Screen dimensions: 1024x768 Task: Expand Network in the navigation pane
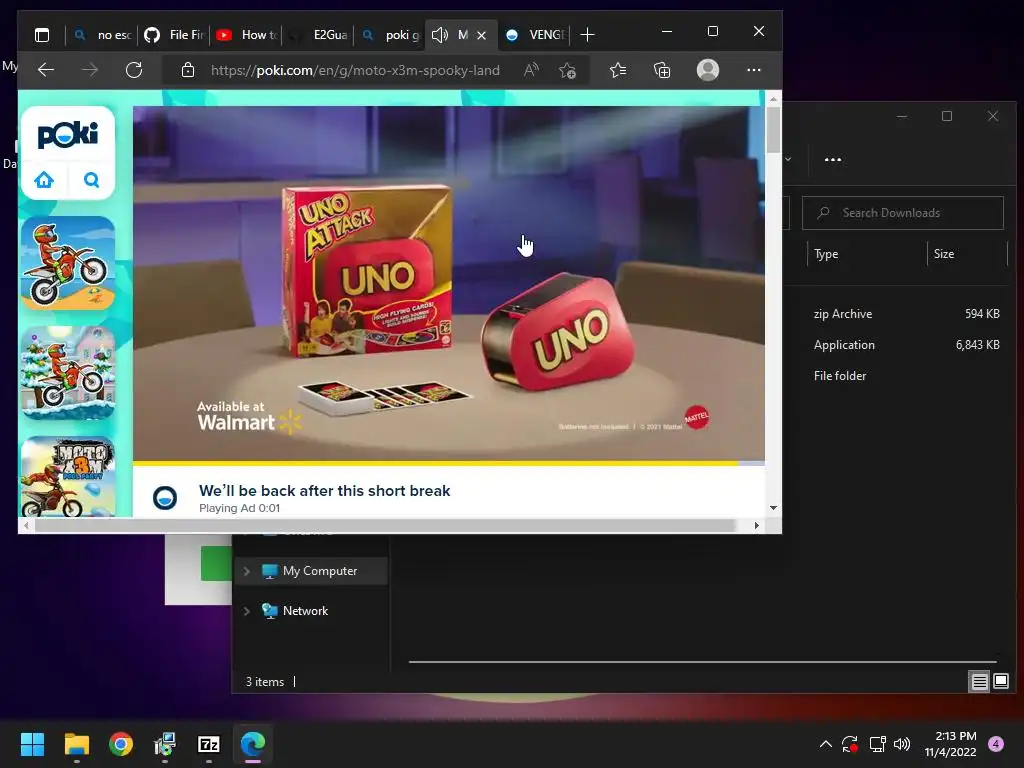pyautogui.click(x=247, y=611)
